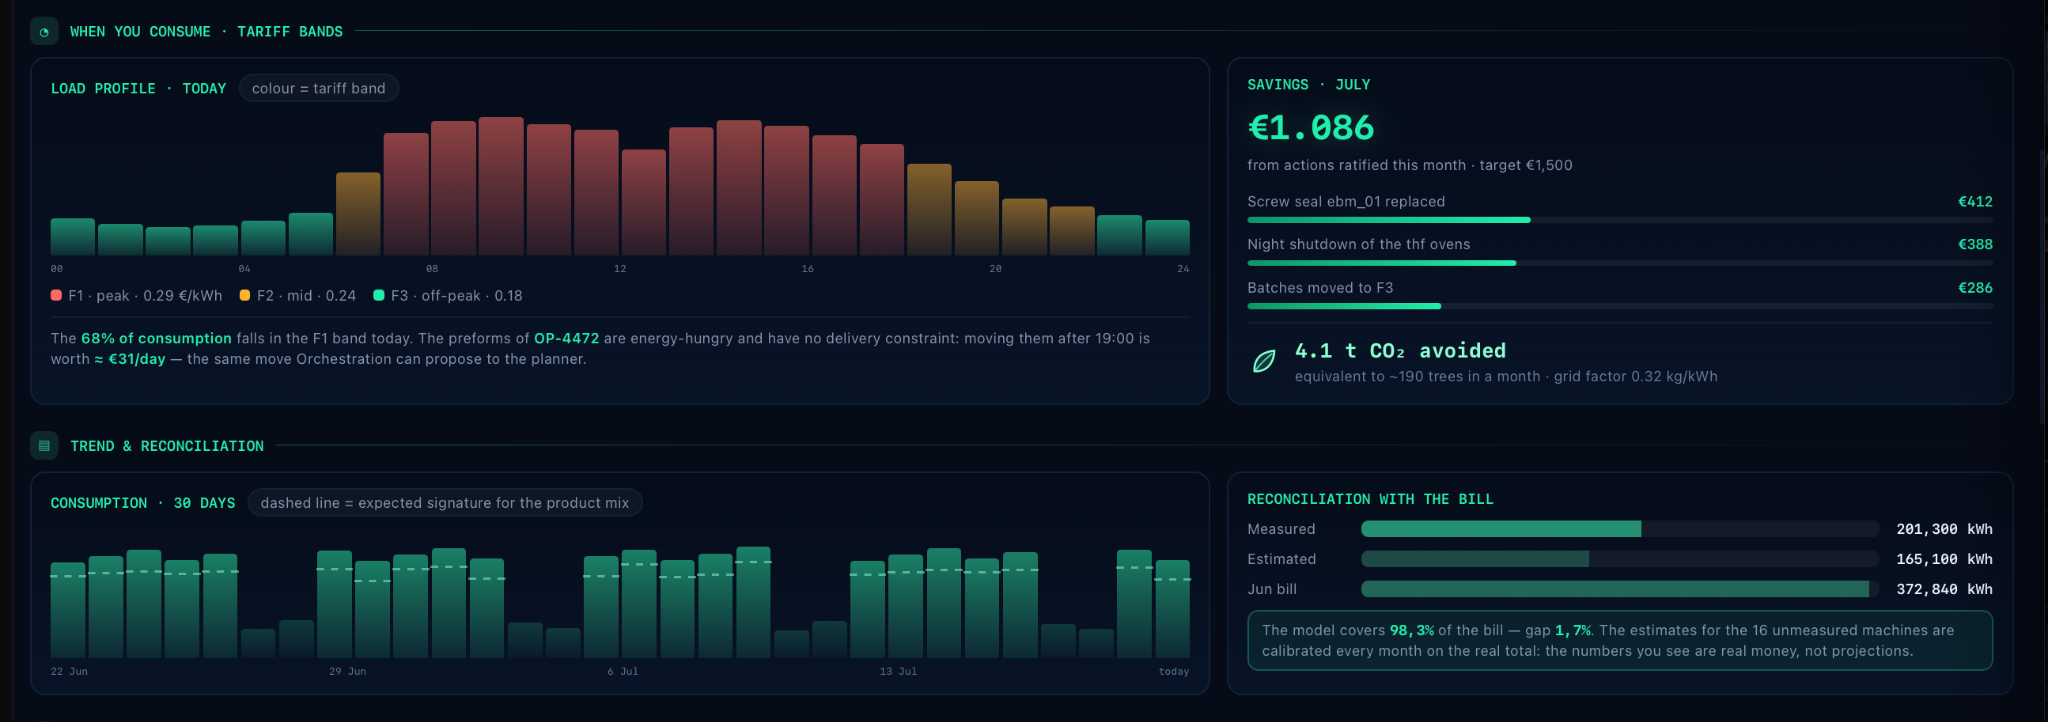The image size is (2048, 722).
Task: Click the 'RECONCILIATION WITH THE BILL' title
Action: [x=1370, y=499]
